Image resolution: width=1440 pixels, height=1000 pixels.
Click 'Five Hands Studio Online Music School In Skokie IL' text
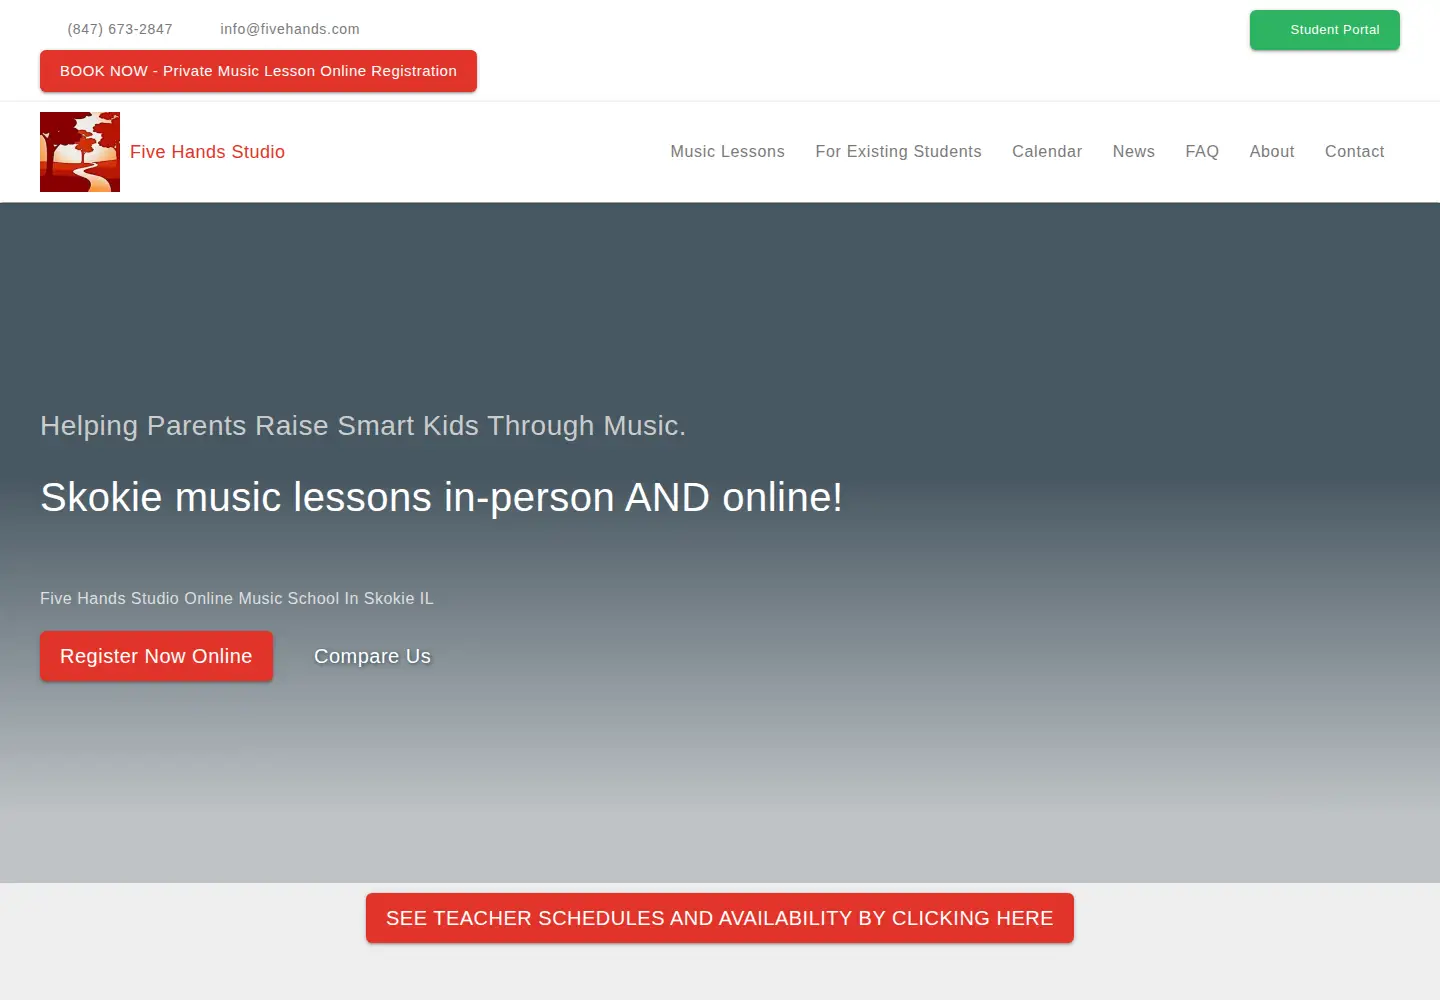tap(237, 598)
